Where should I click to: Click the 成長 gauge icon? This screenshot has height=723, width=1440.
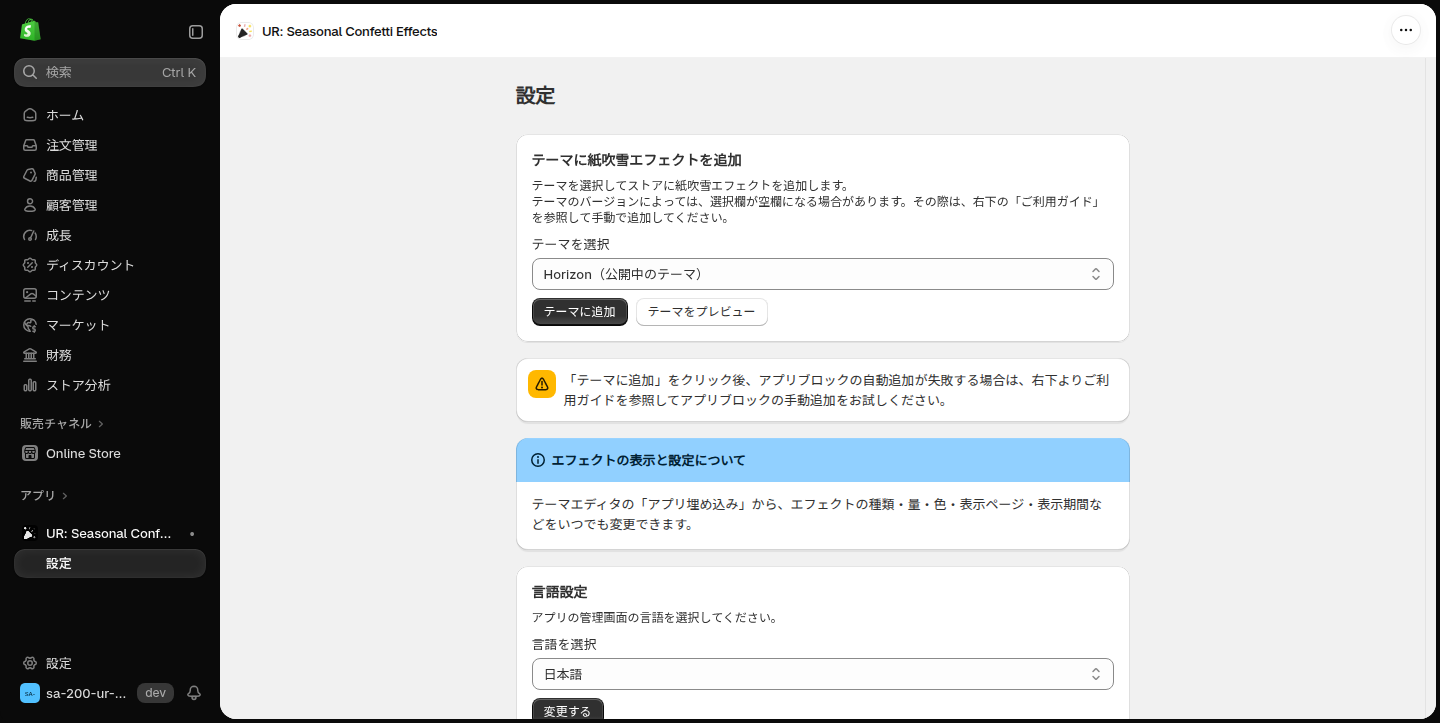(30, 235)
